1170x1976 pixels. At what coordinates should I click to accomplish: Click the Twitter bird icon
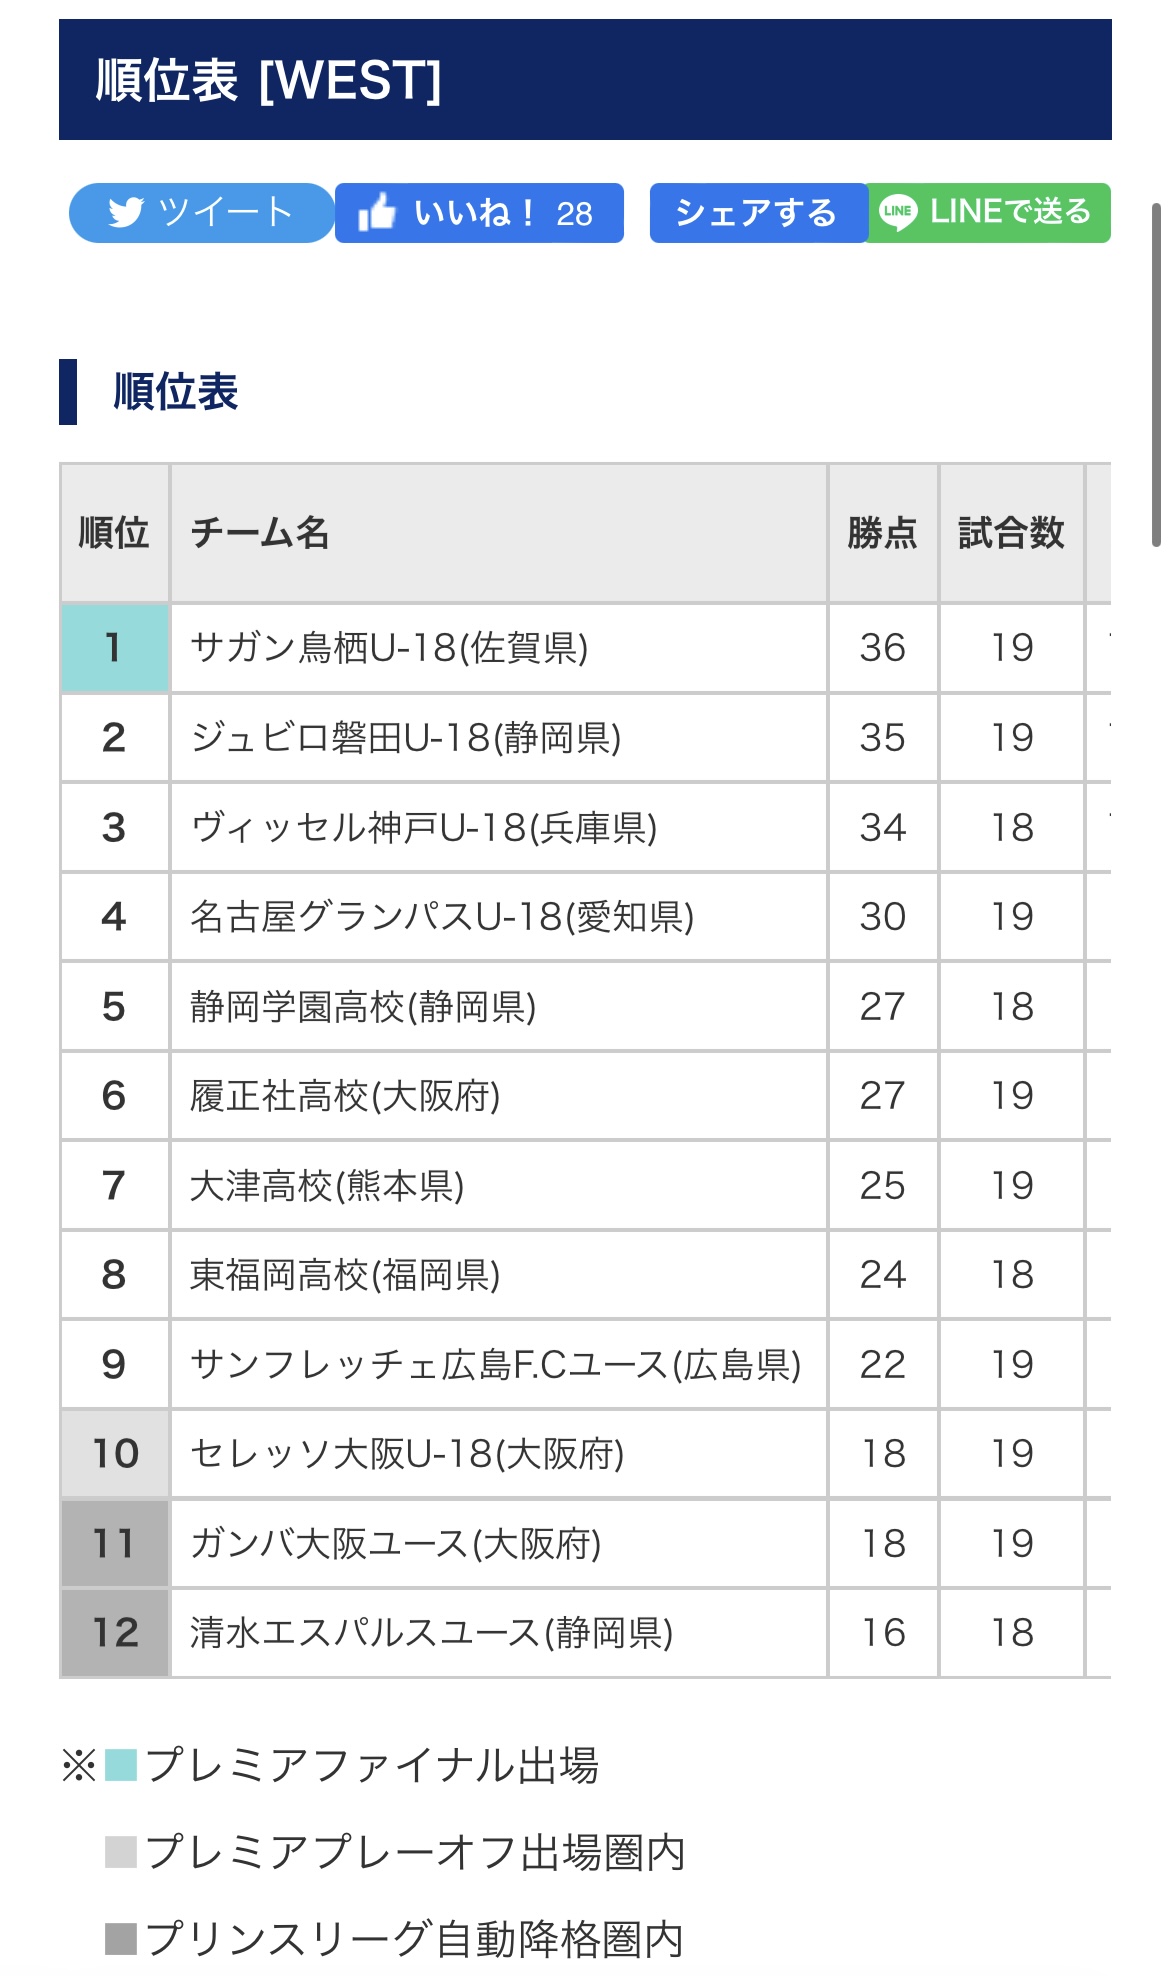tap(126, 213)
